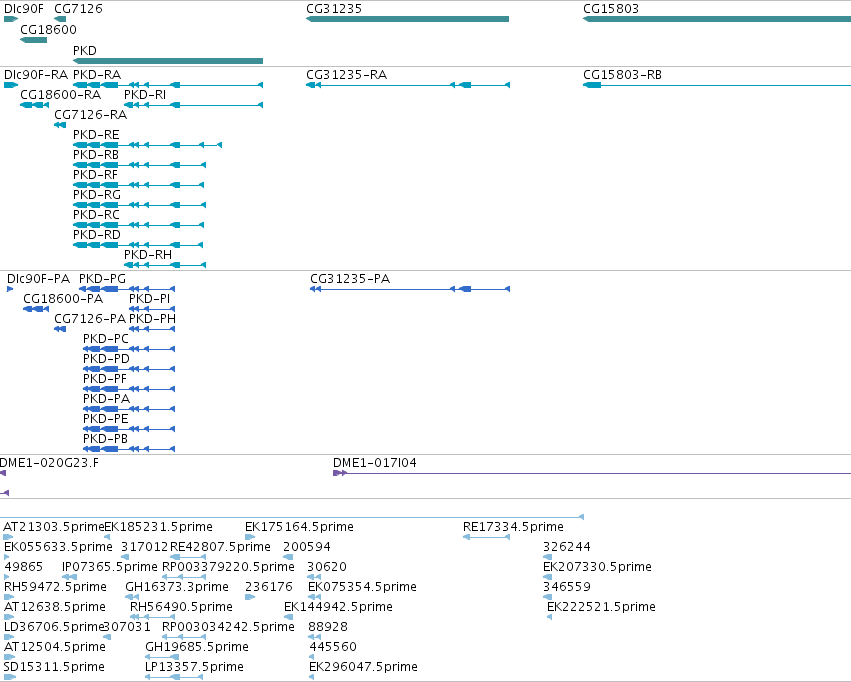Click the CG31235 gene bar

(408, 19)
